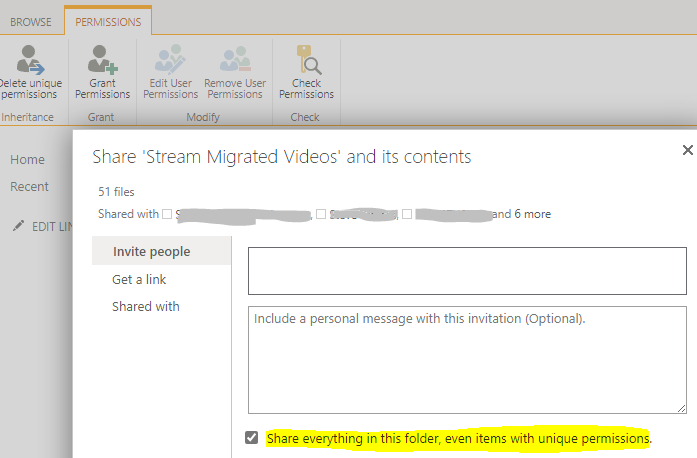
Task: Go to Home in left navigation
Action: point(28,160)
